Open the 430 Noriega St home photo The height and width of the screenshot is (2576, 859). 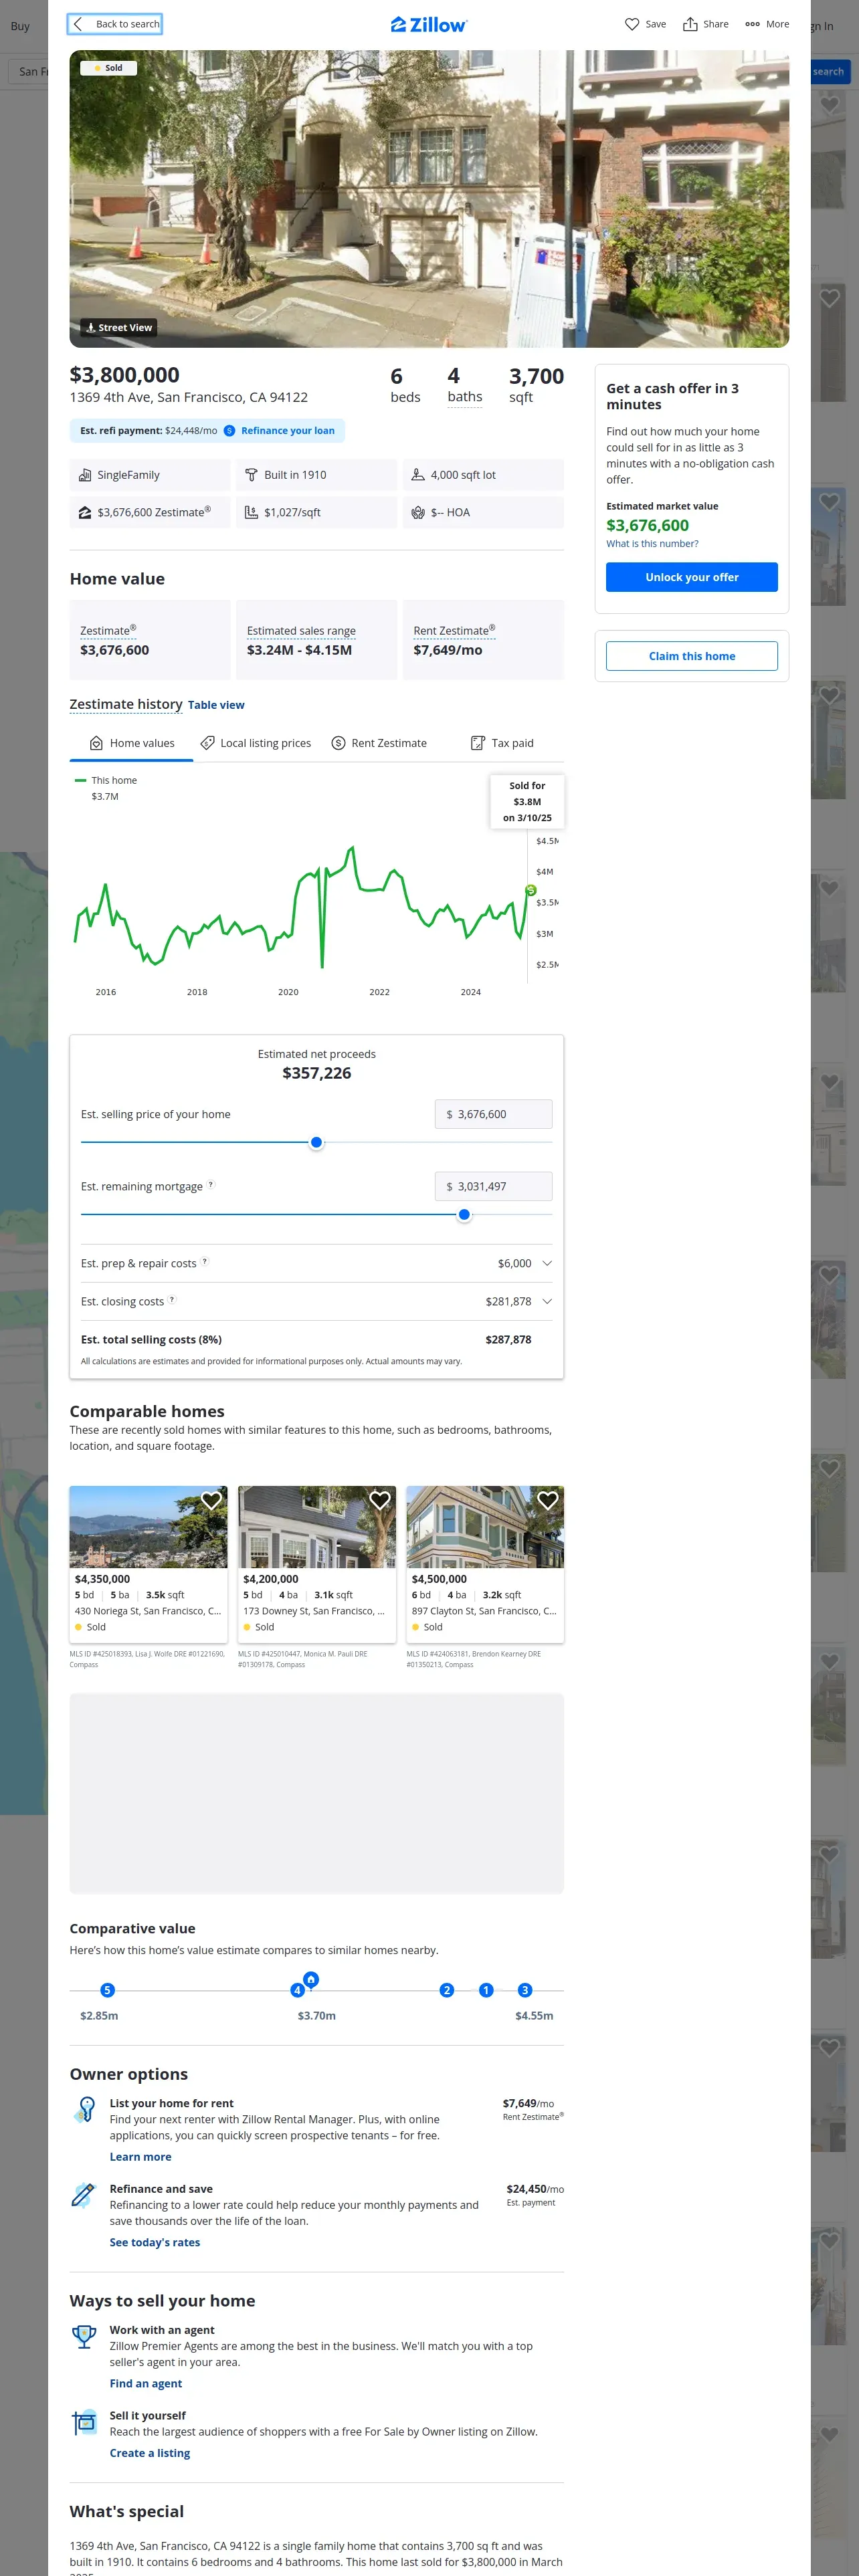pyautogui.click(x=148, y=1527)
